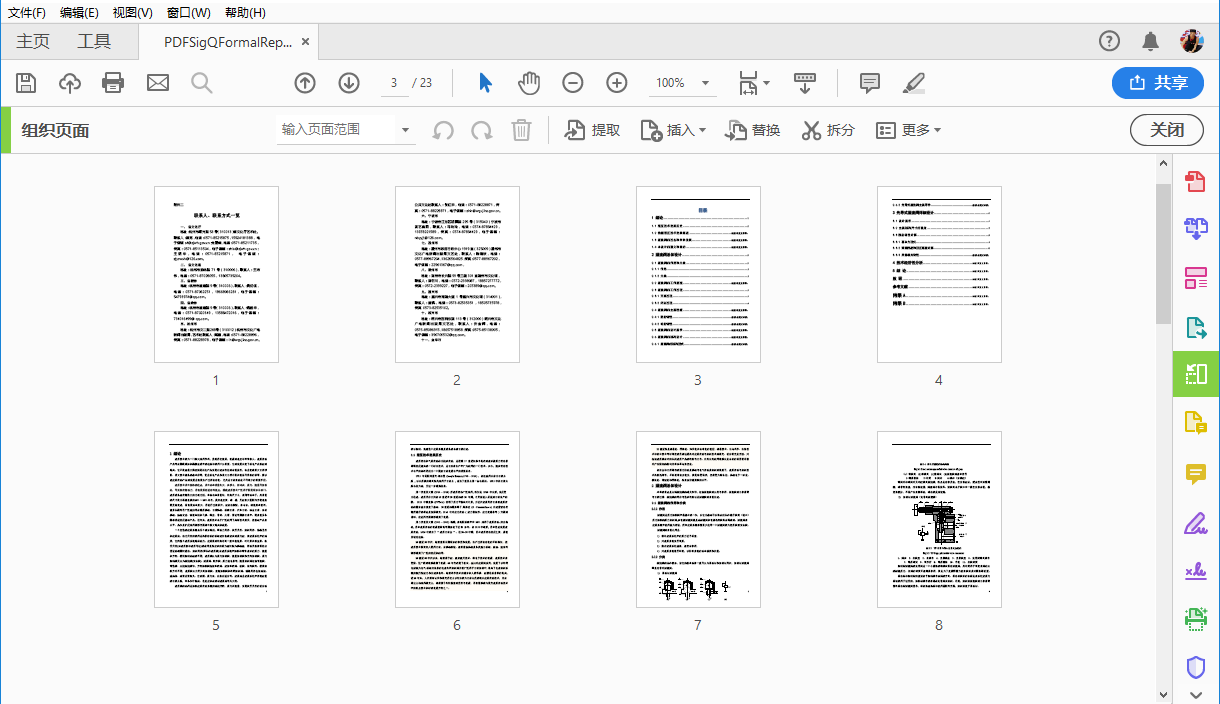This screenshot has height=704, width=1220.
Task: Print the document using printer icon
Action: (x=113, y=83)
